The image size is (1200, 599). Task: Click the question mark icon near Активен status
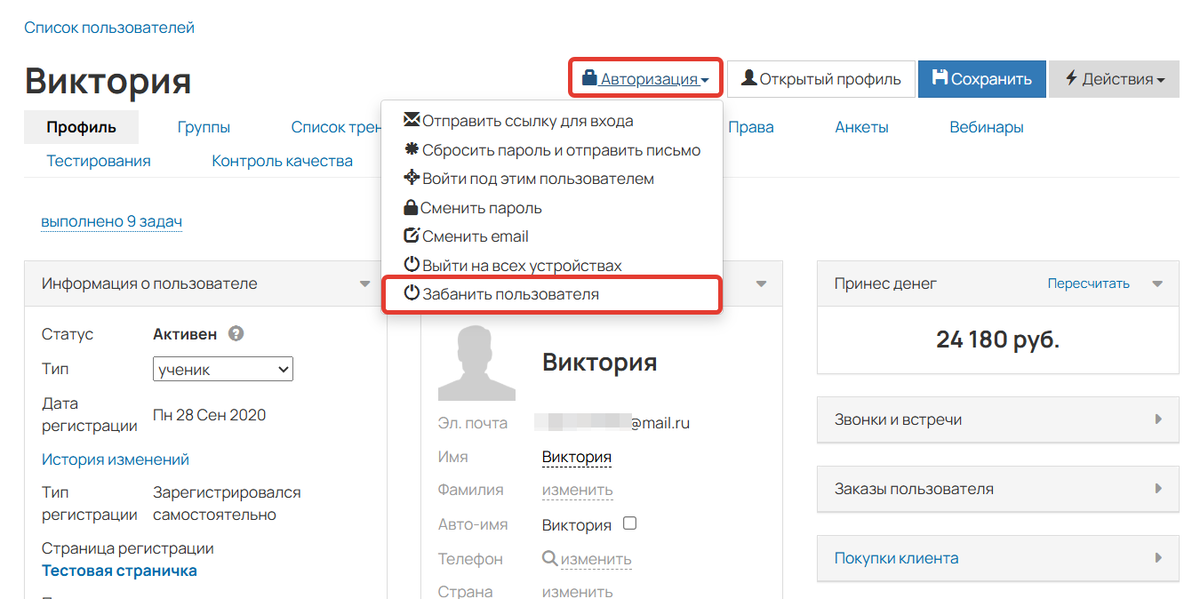point(234,333)
